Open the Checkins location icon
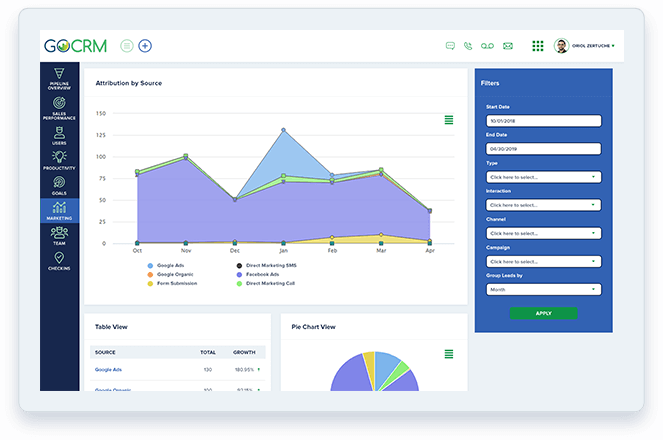Image resolution: width=663 pixels, height=440 pixels. click(x=59, y=261)
